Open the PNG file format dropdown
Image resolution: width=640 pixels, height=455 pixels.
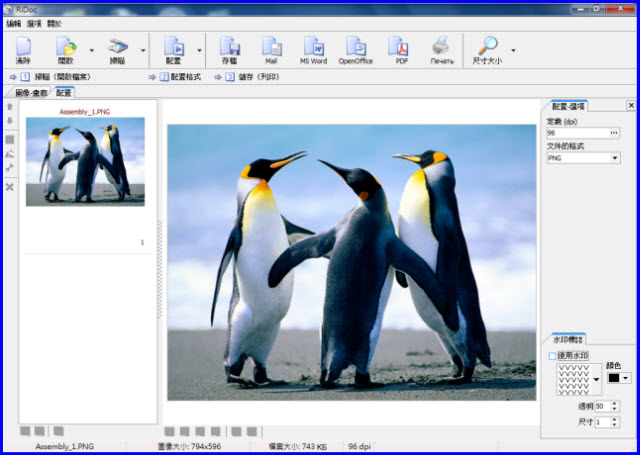pos(614,158)
